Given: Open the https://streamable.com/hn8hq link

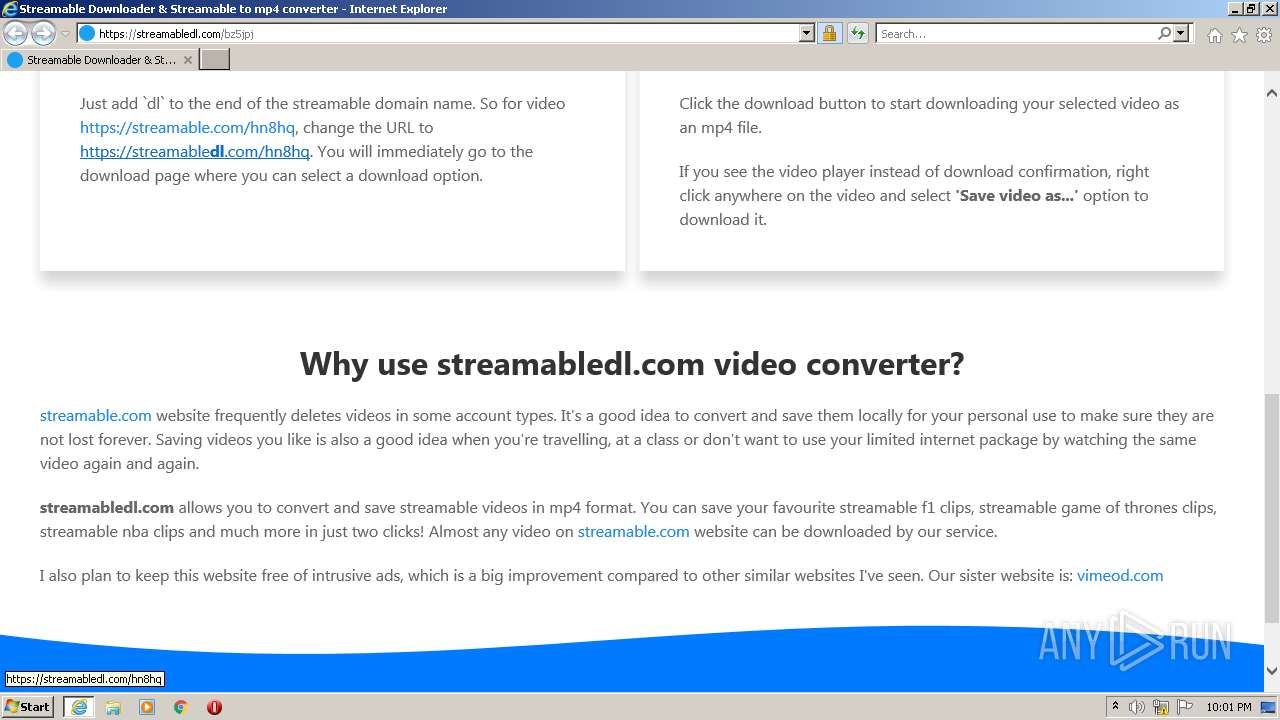Looking at the screenshot, I should [x=187, y=127].
